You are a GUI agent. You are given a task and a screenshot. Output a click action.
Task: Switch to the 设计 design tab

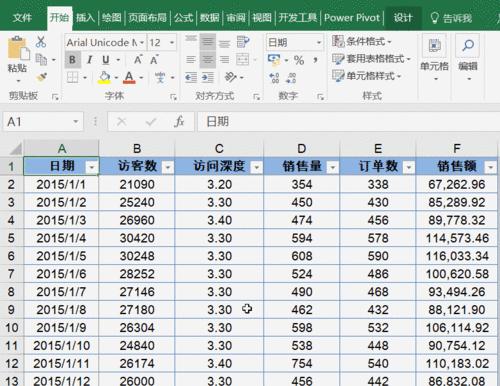[x=403, y=17]
